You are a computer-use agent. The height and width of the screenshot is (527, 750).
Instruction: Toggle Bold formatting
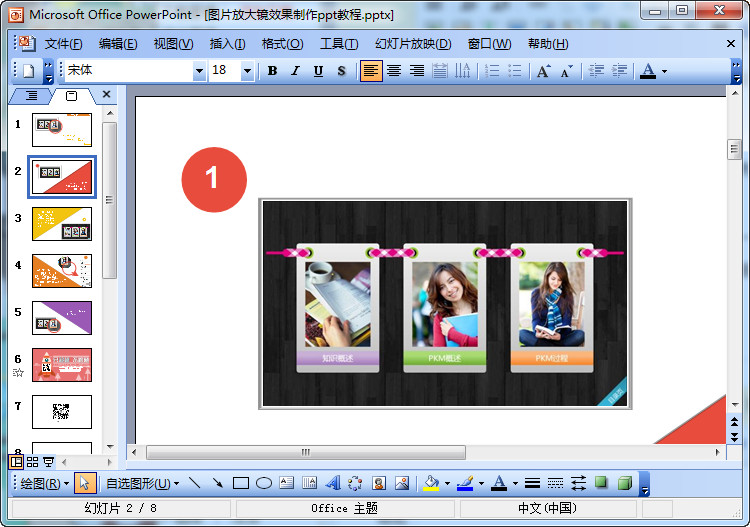coord(273,71)
